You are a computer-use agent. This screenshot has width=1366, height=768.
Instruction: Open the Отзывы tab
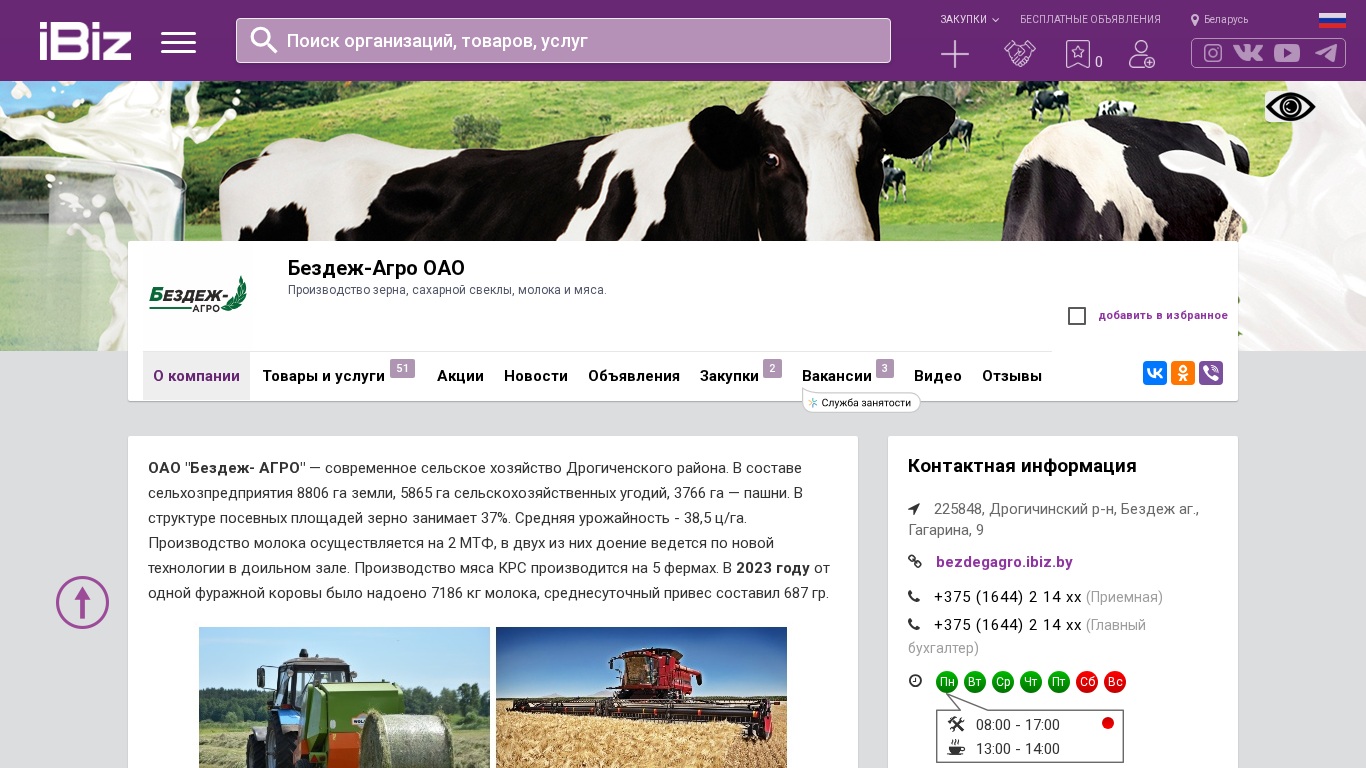pyautogui.click(x=1012, y=376)
